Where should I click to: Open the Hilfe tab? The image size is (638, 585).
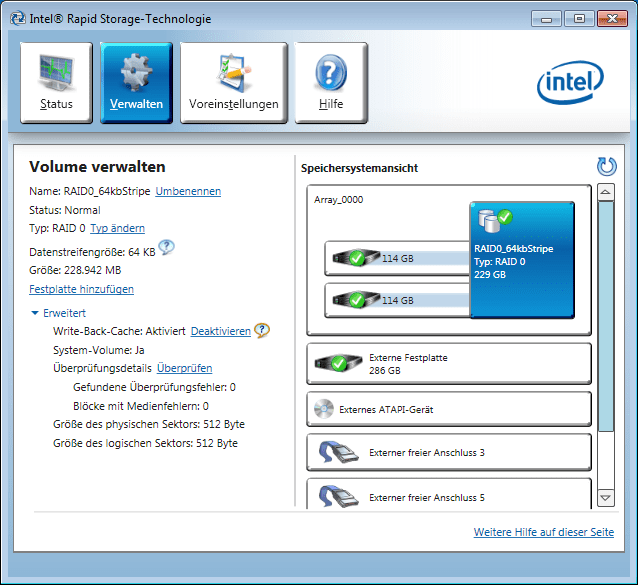click(331, 83)
